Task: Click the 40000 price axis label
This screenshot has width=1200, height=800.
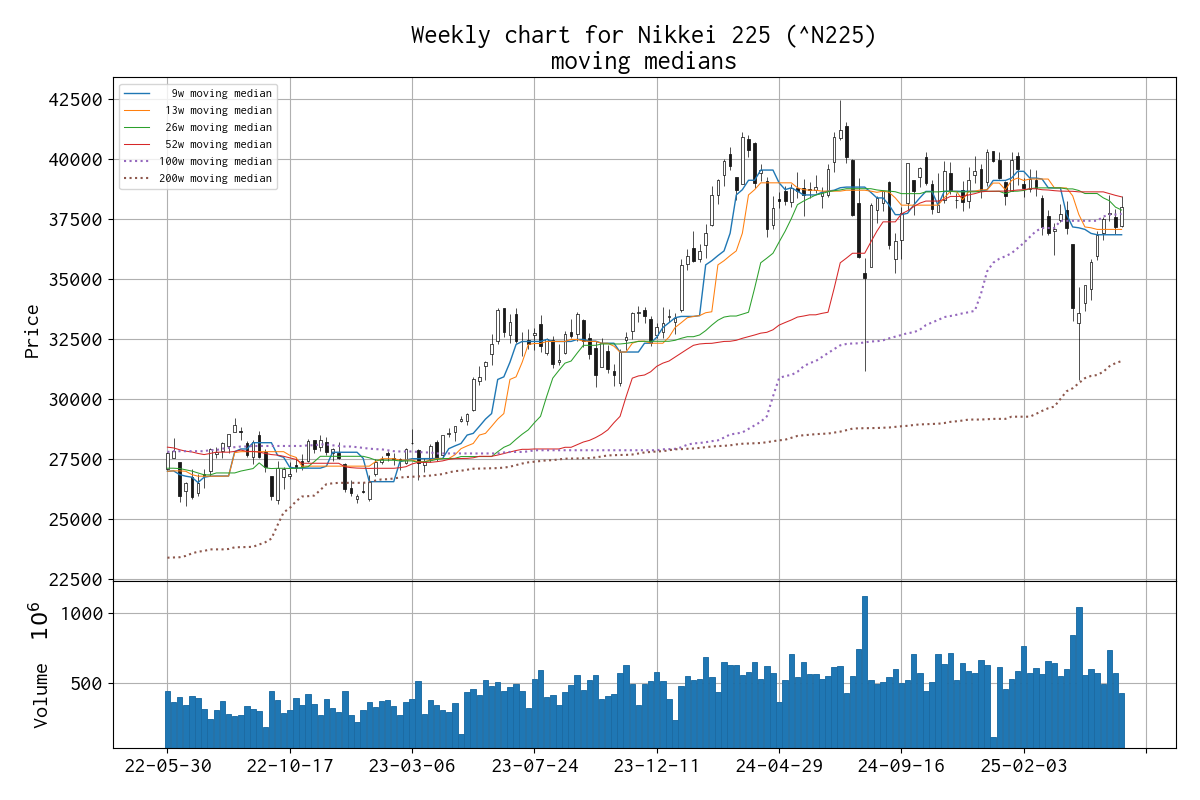Action: [x=76, y=160]
